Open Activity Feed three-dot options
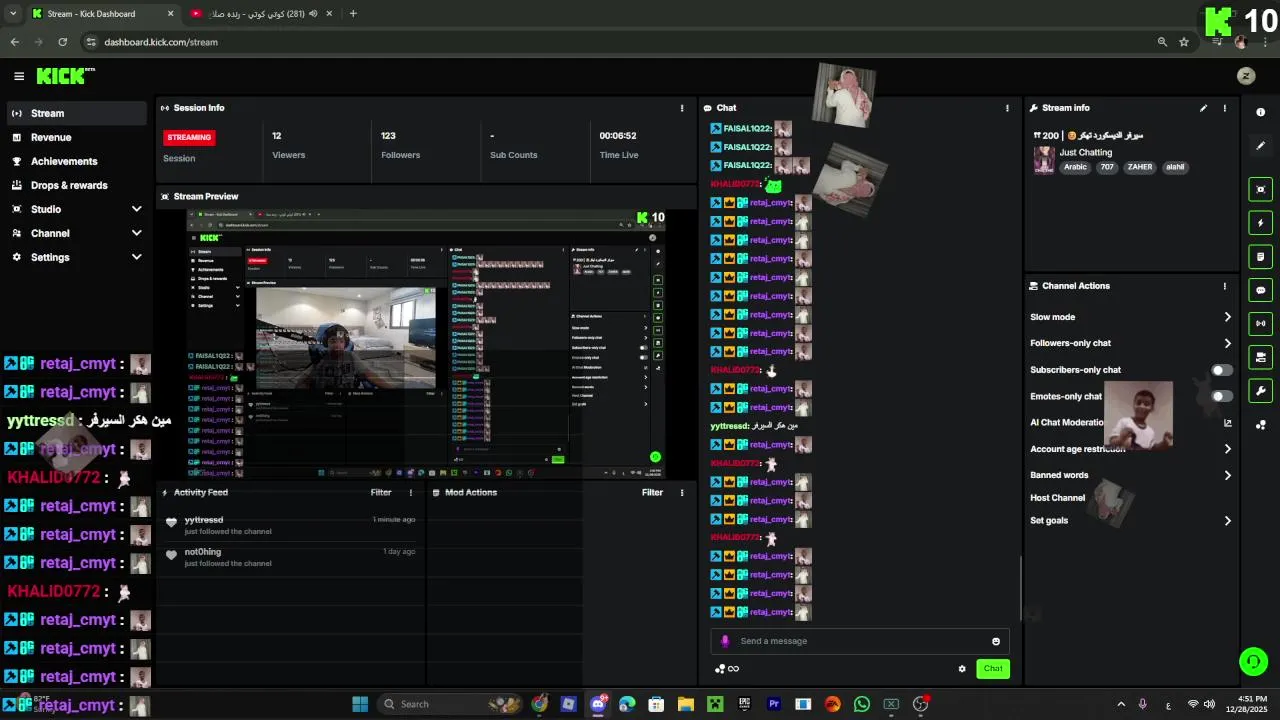Screen dimensions: 1280x720 coord(410,492)
